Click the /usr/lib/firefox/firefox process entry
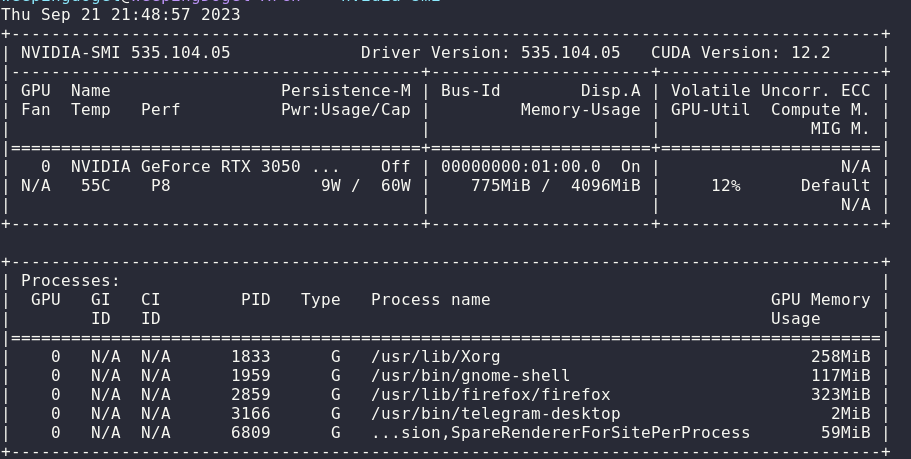This screenshot has height=459, width=911. (x=490, y=395)
